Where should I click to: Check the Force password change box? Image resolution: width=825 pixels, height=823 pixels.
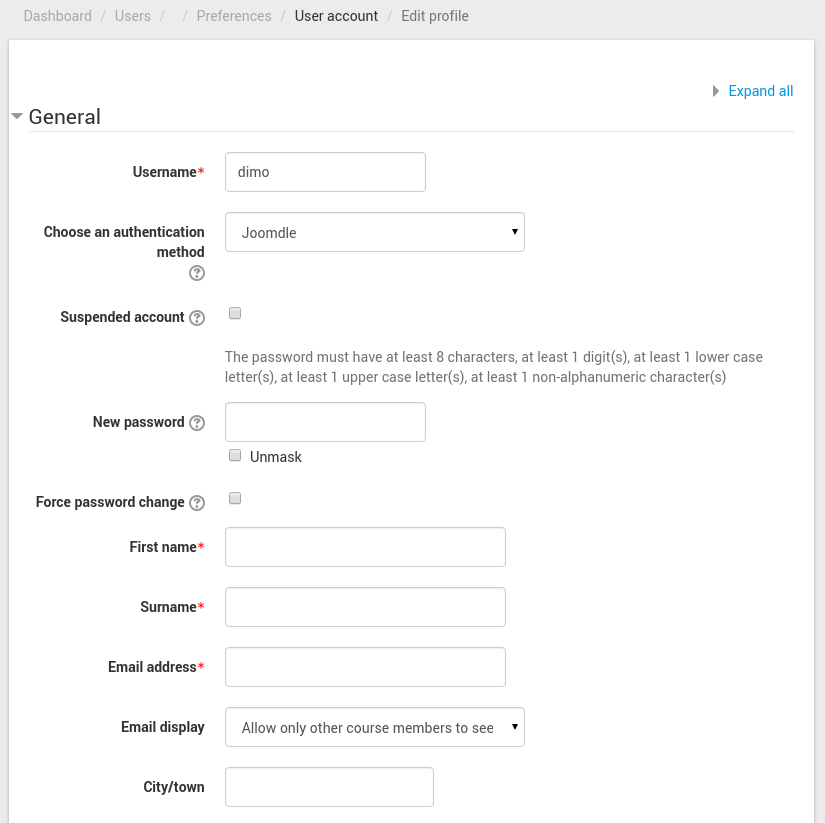pyautogui.click(x=235, y=498)
